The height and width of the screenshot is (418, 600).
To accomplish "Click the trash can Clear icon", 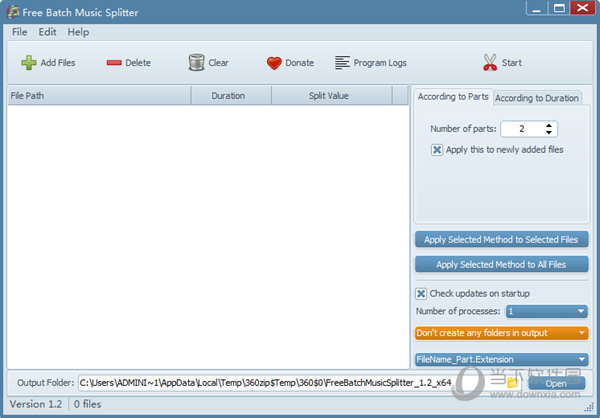I will [x=196, y=62].
